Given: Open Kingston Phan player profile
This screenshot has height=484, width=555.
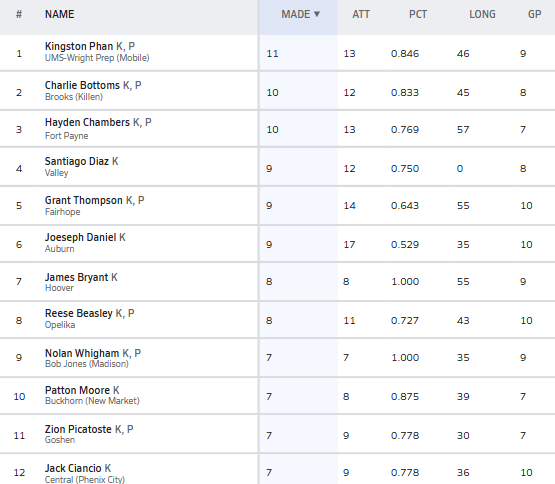Looking at the screenshot, I should coord(79,46).
